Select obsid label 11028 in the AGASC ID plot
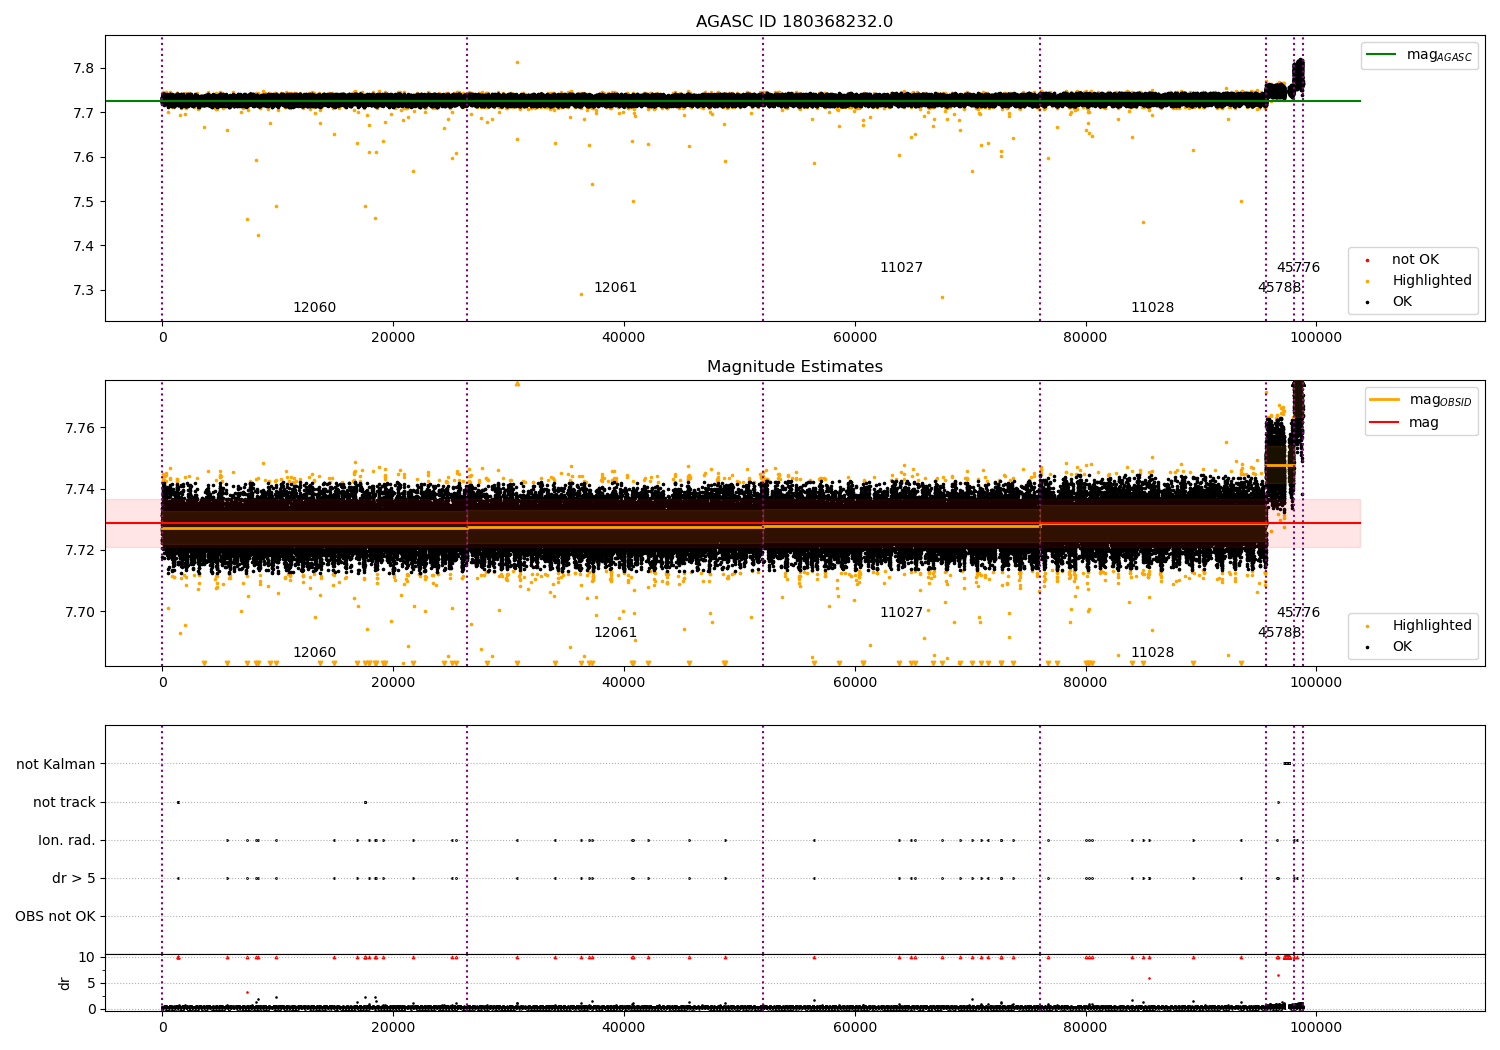The image size is (1500, 1050). click(x=1152, y=308)
